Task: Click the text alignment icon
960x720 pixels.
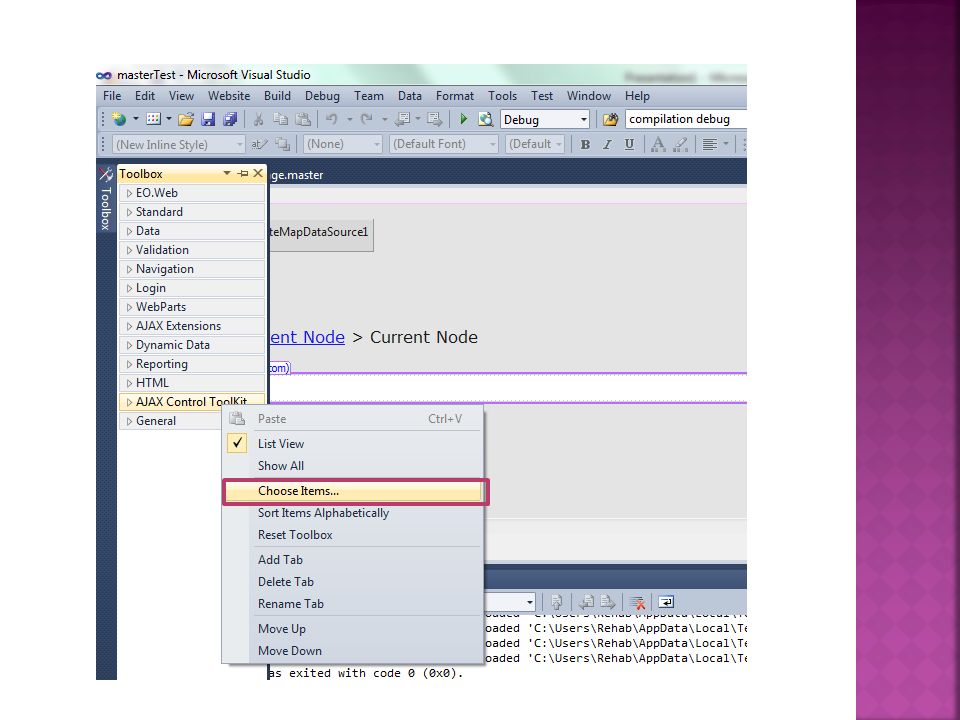Action: (710, 144)
